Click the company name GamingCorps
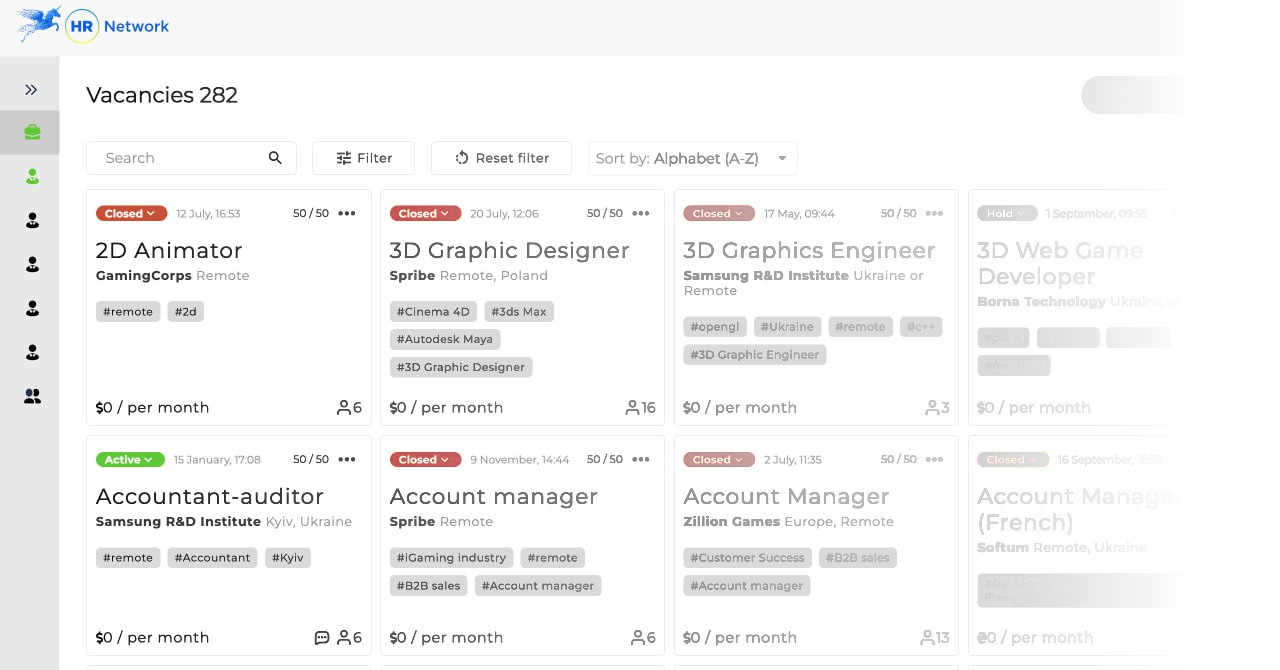The width and height of the screenshot is (1280, 670). click(144, 276)
